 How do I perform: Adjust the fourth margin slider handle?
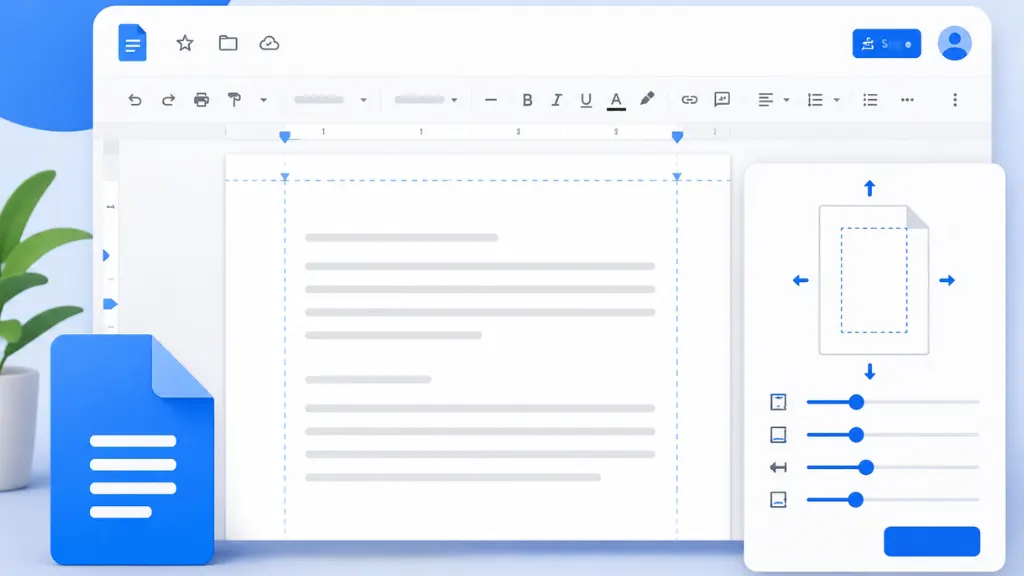[856, 500]
